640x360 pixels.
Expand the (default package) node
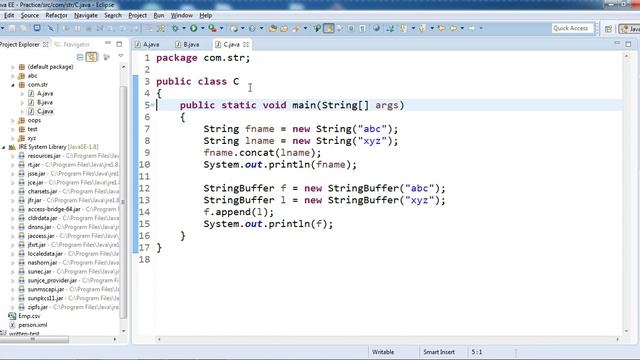pyautogui.click(x=13, y=67)
